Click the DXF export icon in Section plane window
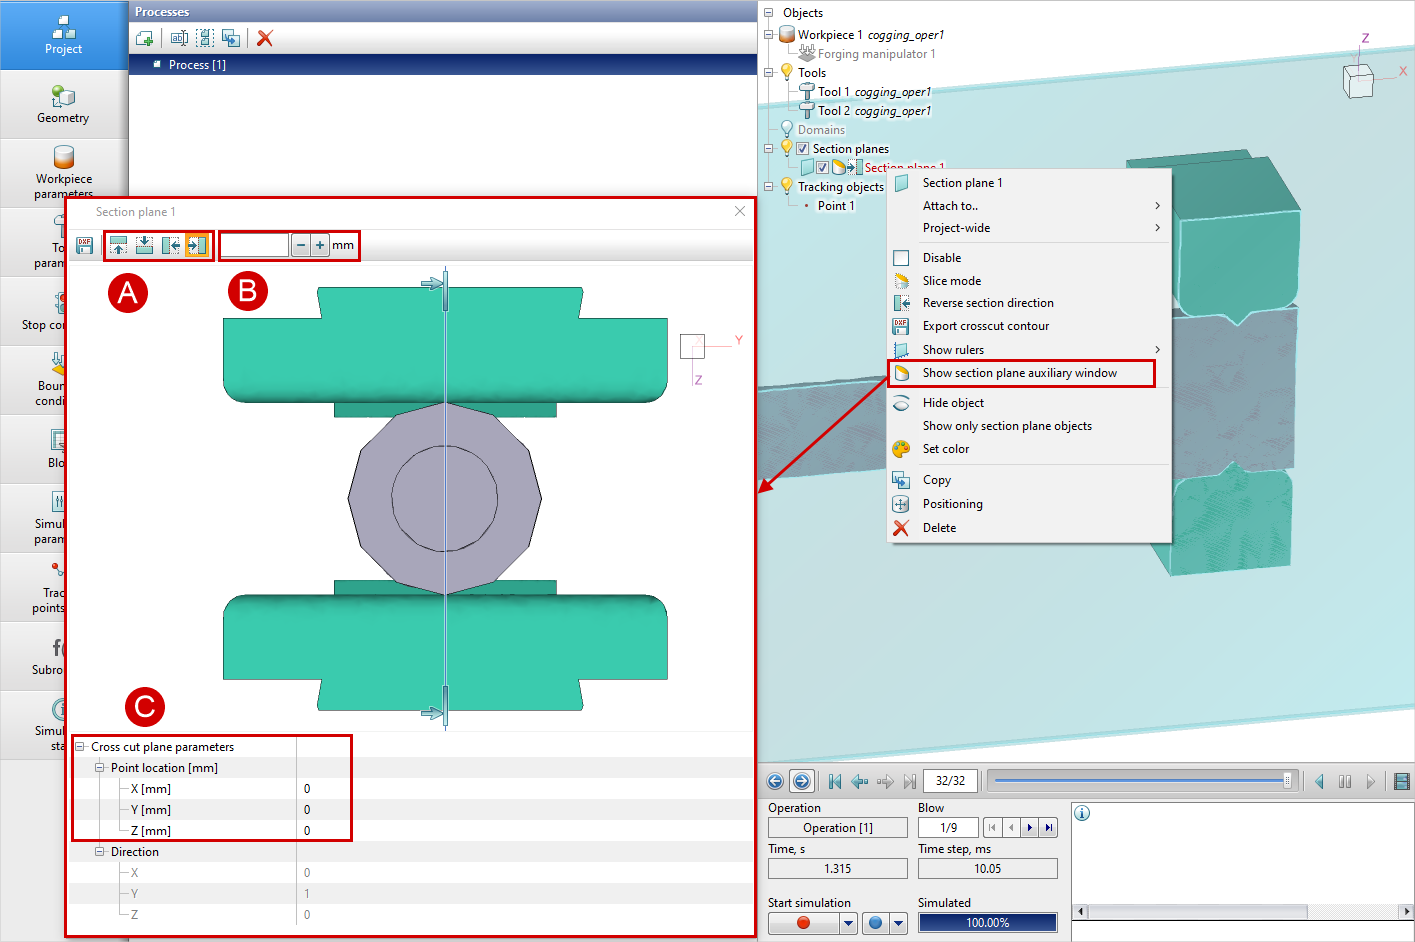Viewport: 1415px width, 942px height. [85, 245]
